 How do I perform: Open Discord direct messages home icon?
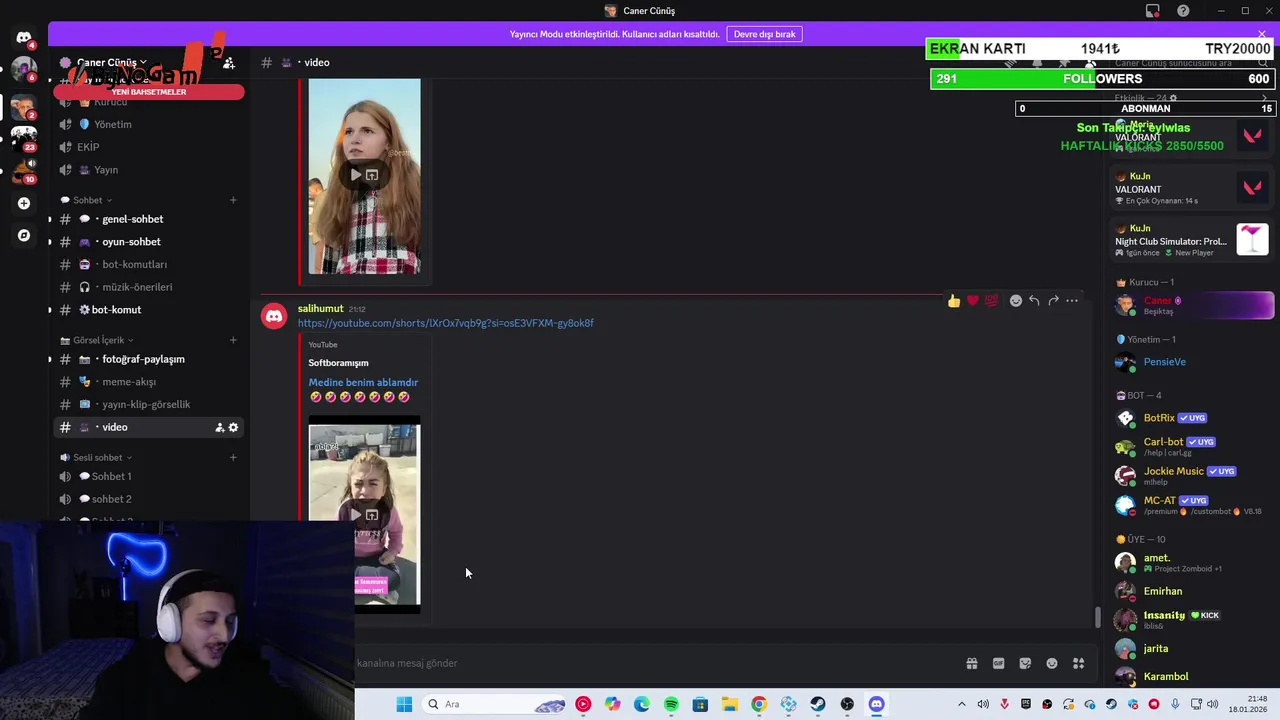click(24, 38)
